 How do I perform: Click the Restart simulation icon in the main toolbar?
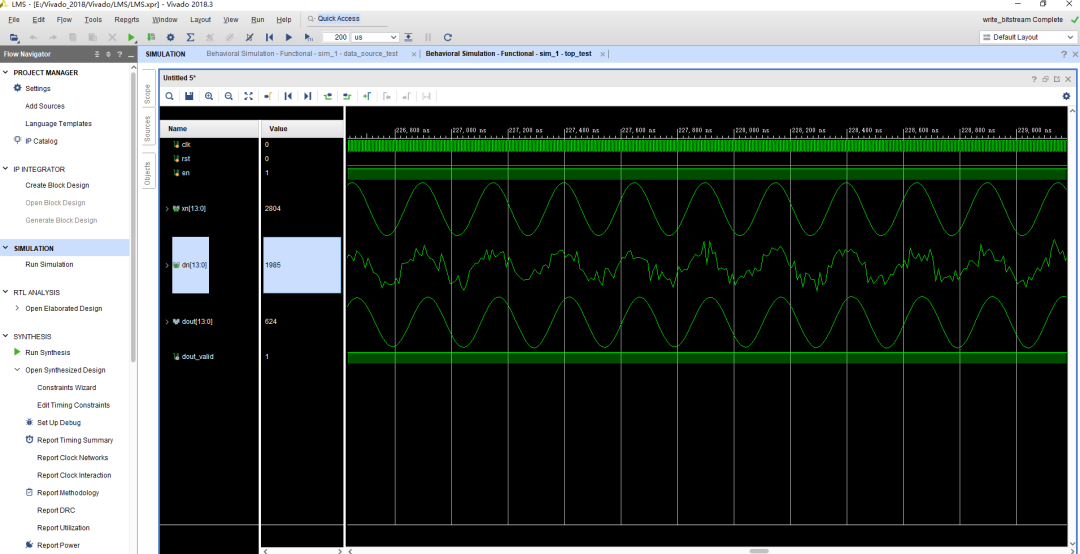pyautogui.click(x=270, y=37)
